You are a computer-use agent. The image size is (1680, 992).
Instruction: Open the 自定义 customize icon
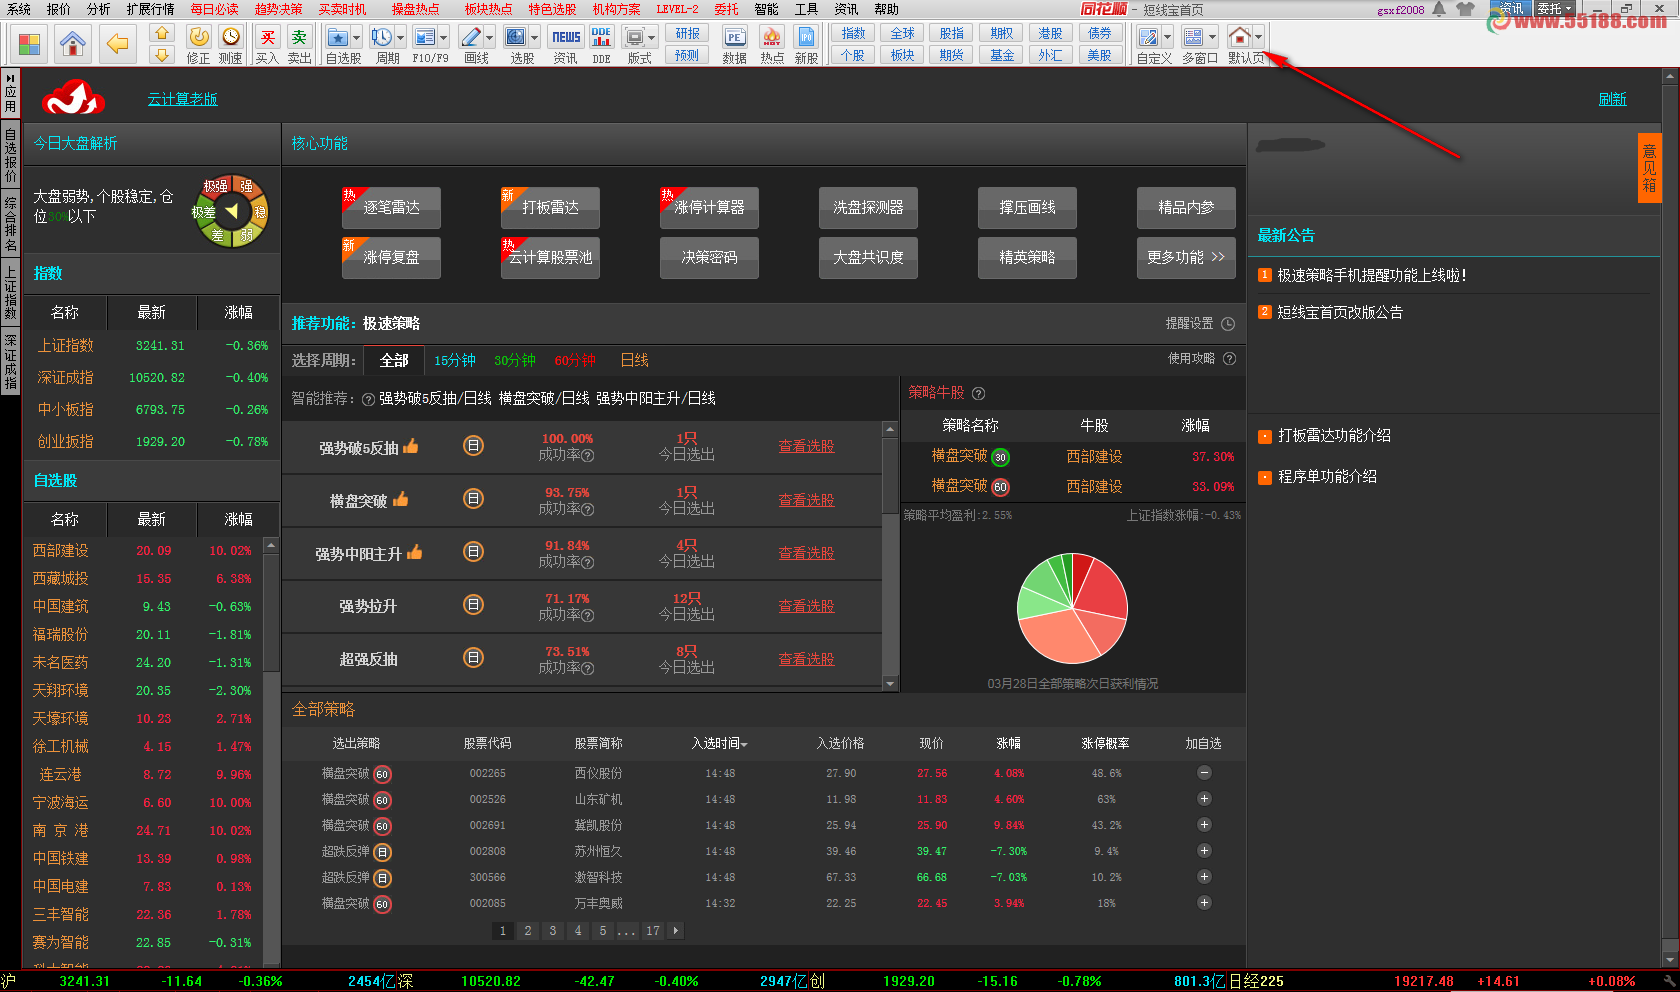1149,38
